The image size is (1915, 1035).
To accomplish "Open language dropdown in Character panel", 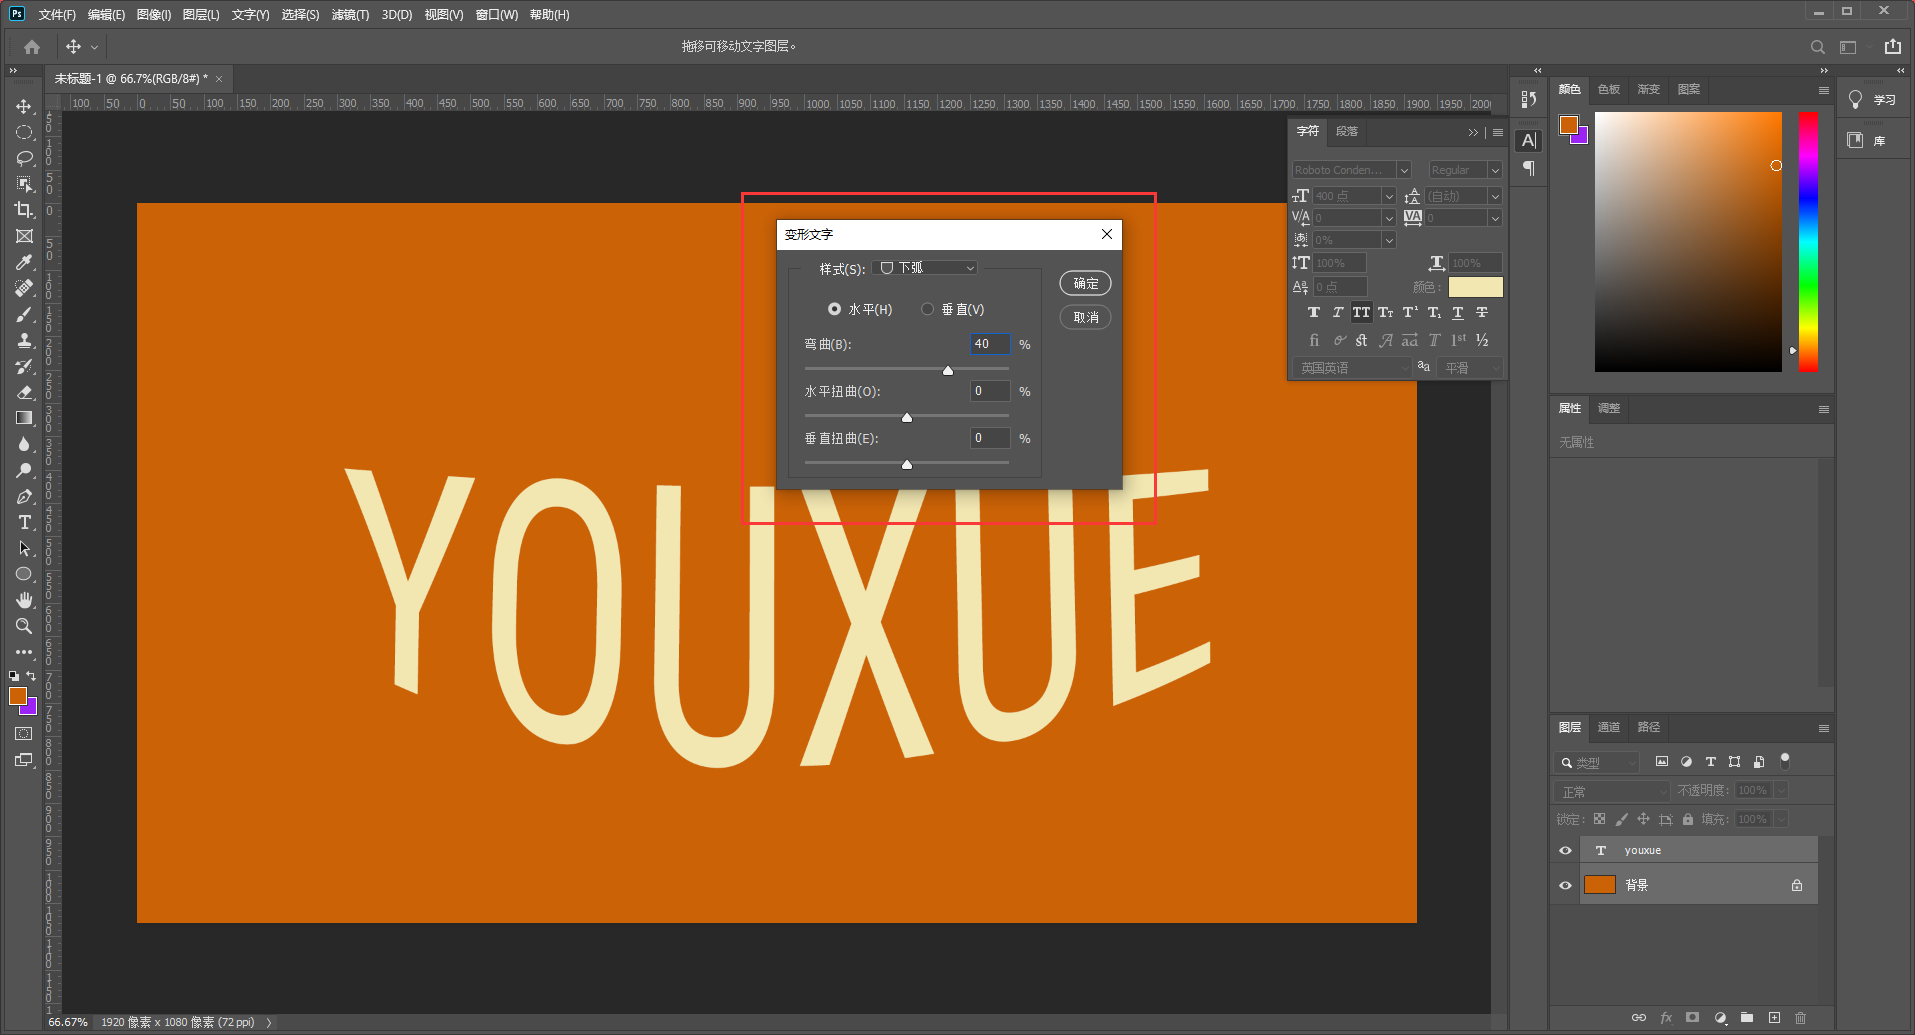I will point(1352,368).
